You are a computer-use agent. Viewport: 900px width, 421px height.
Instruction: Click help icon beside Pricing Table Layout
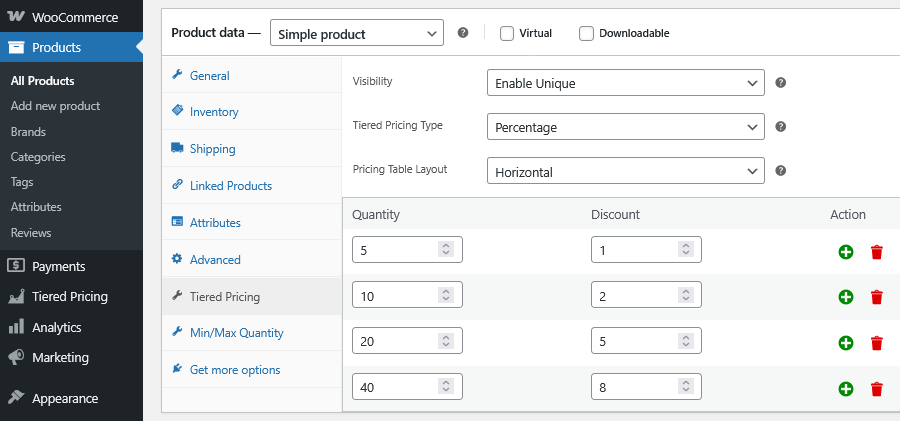click(781, 171)
